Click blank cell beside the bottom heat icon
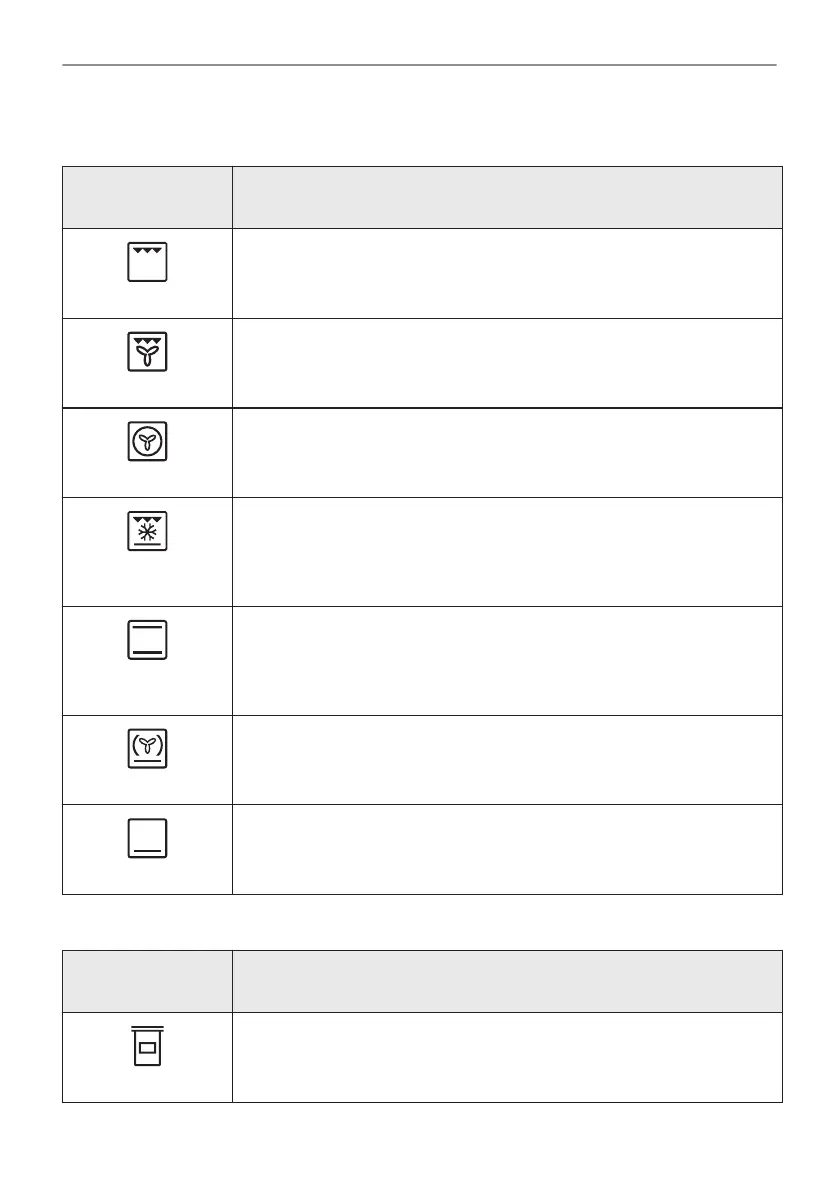The image size is (839, 1191). (506, 849)
